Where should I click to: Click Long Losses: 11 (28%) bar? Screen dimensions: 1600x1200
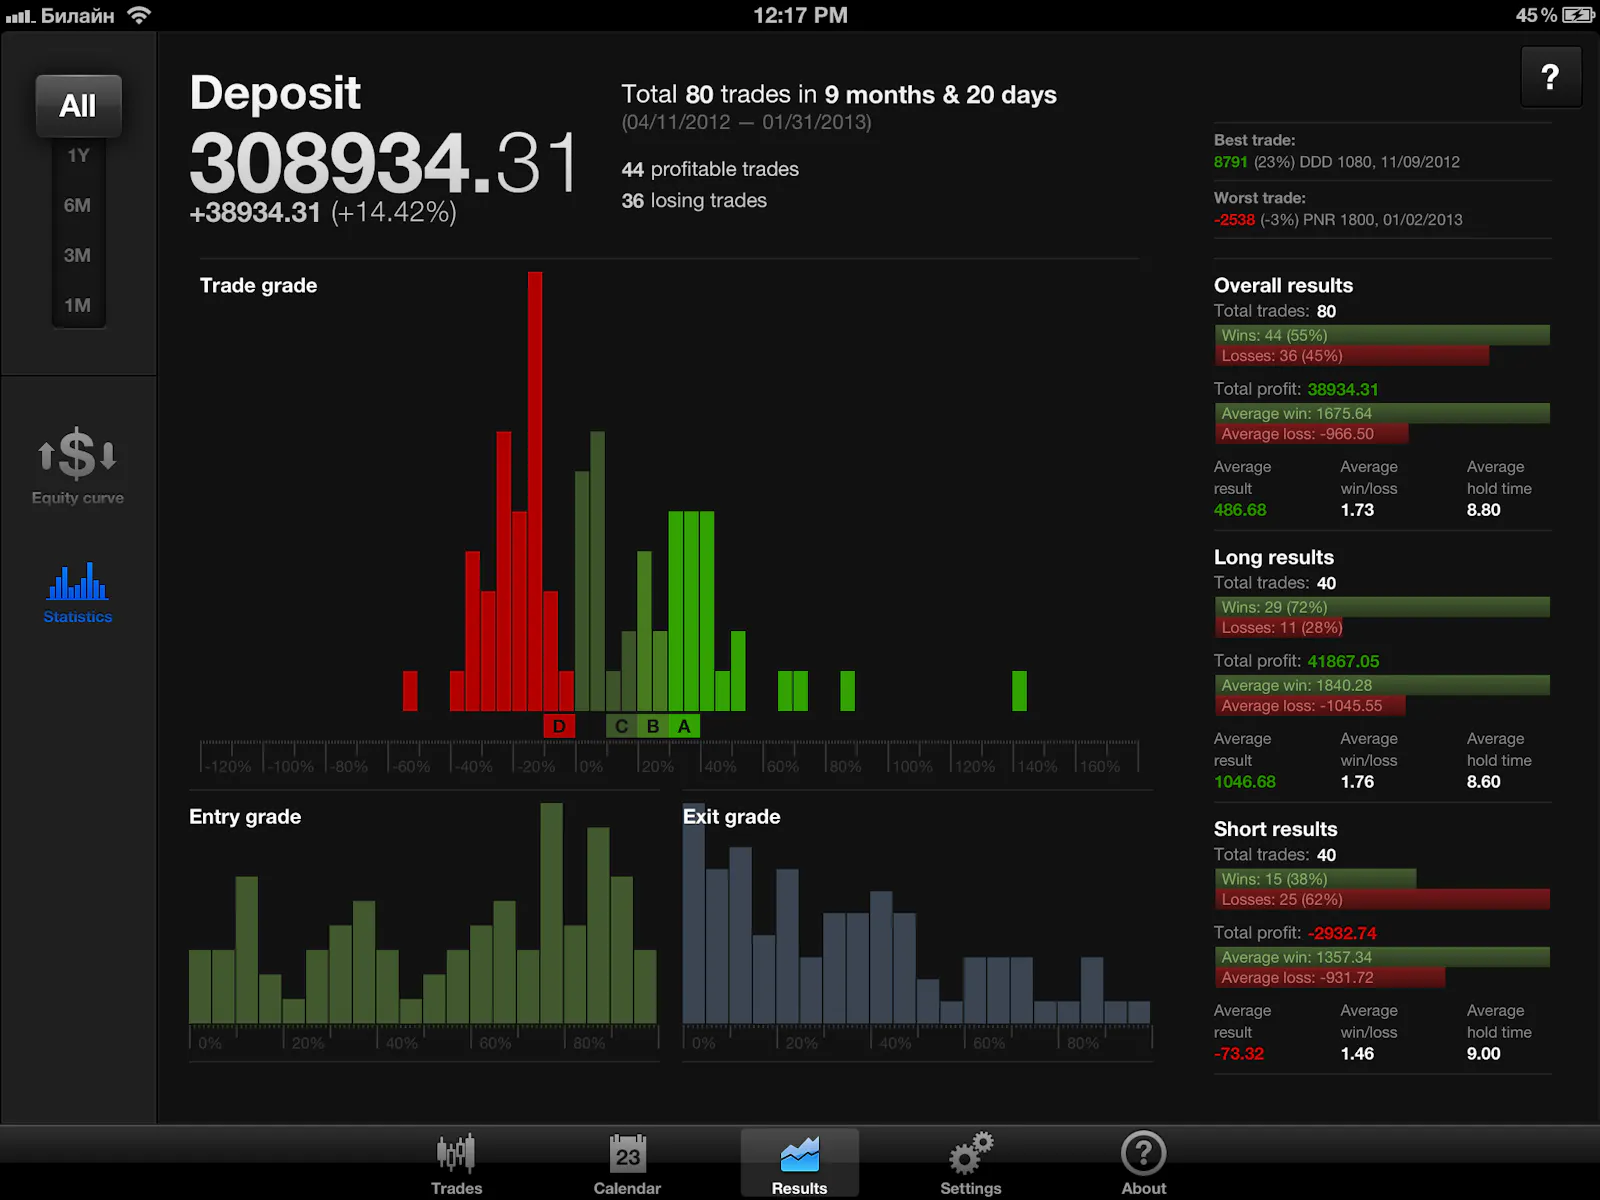click(1279, 628)
